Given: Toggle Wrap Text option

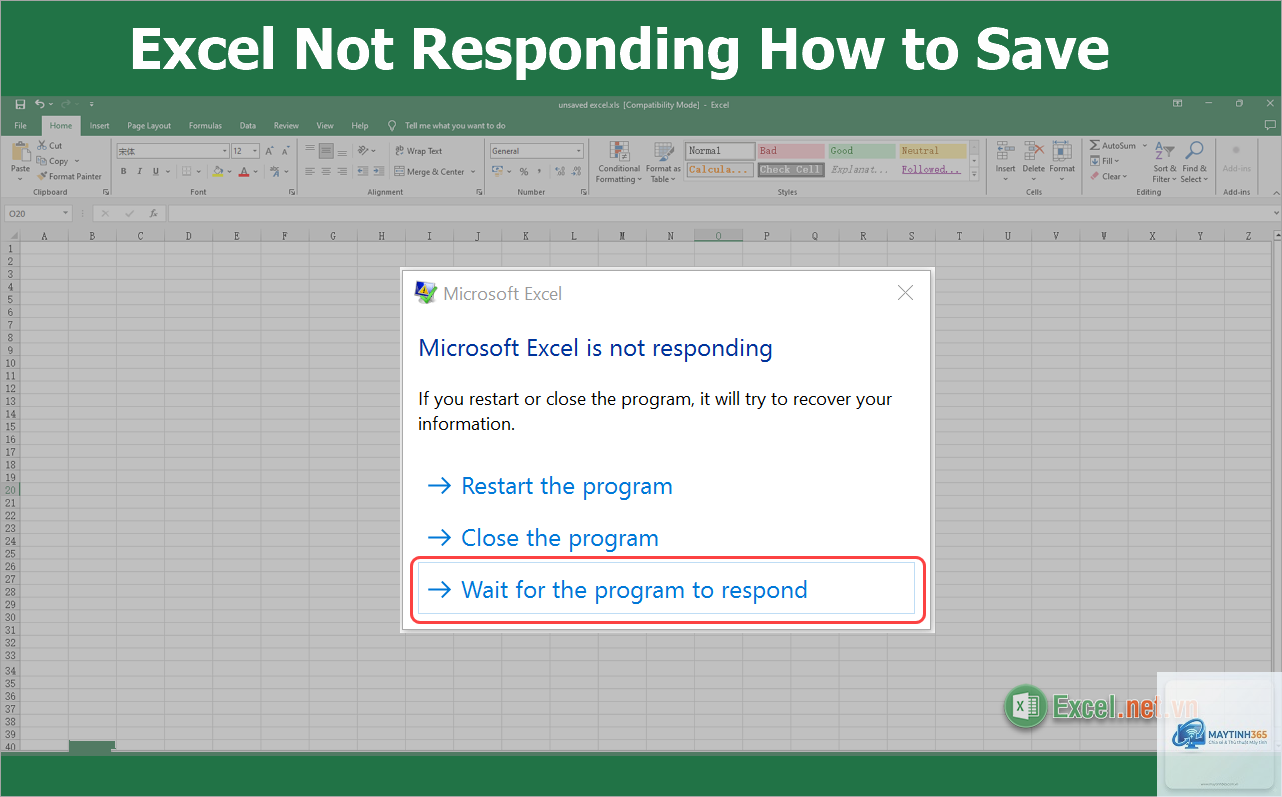Looking at the screenshot, I should click(x=418, y=151).
